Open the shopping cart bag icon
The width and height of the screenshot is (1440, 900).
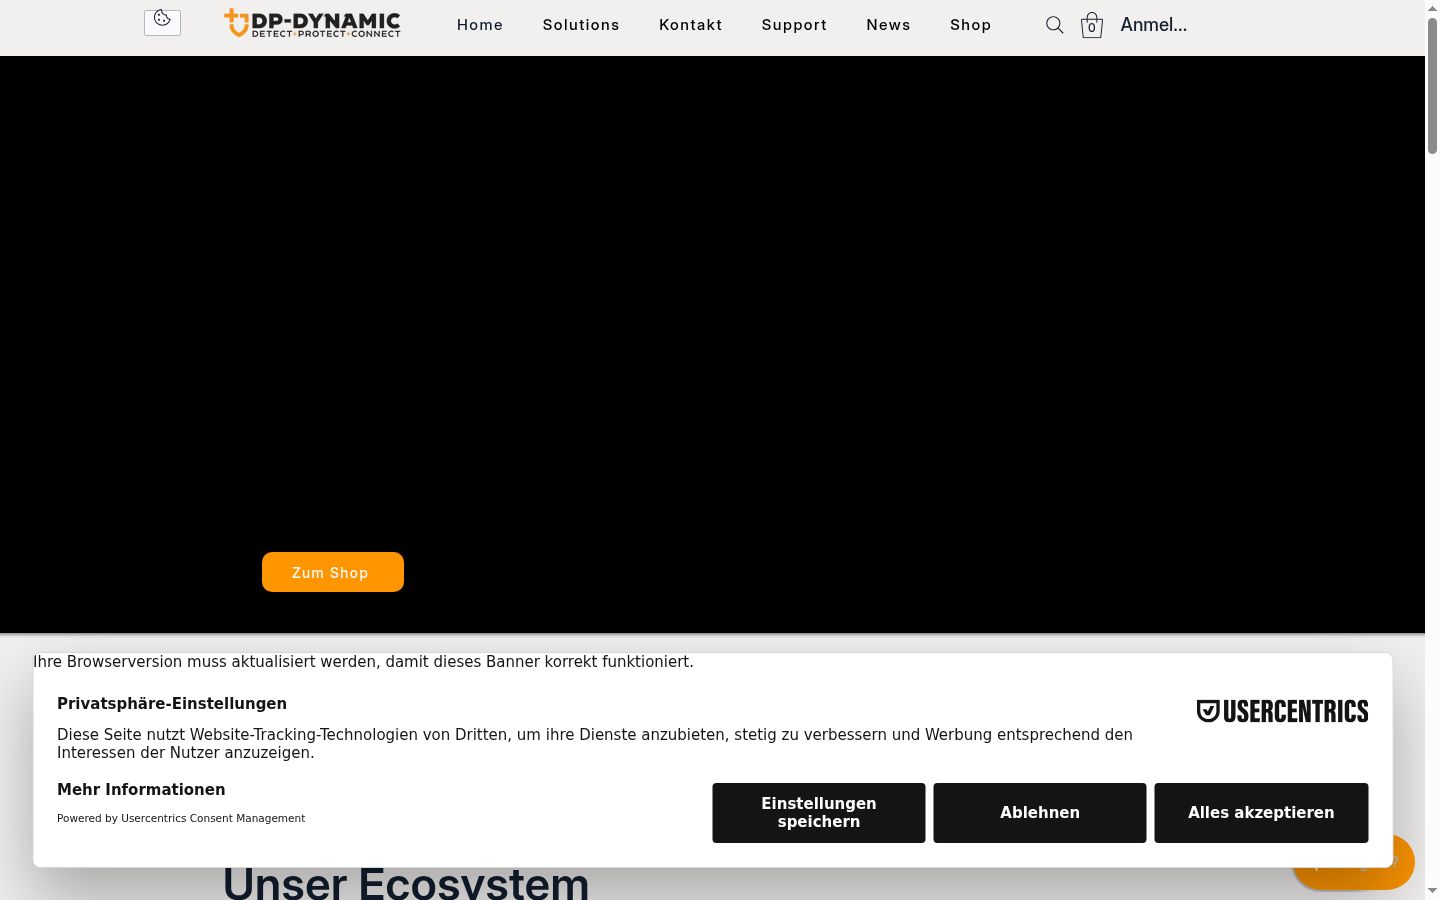(x=1092, y=26)
